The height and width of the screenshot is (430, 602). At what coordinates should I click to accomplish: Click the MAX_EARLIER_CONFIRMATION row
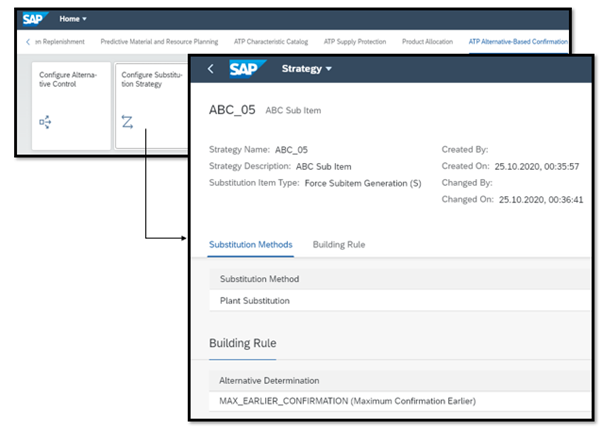pos(347,401)
